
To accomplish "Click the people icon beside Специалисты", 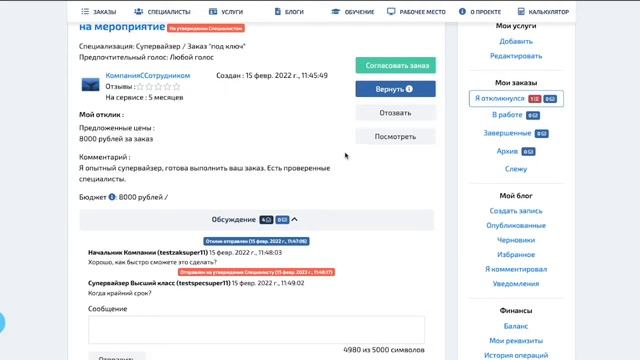I will pyautogui.click(x=138, y=11).
